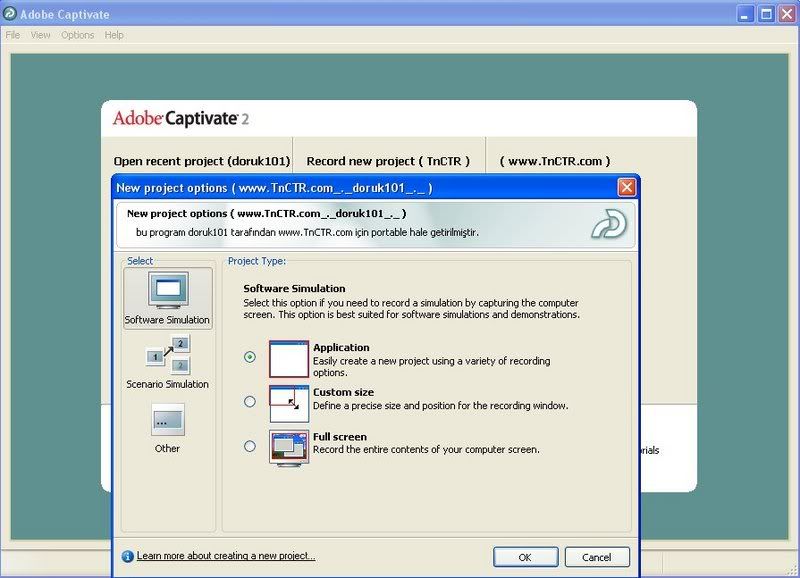800x578 pixels.
Task: Click the 'Full screen' option label text
Action: [x=340, y=437]
